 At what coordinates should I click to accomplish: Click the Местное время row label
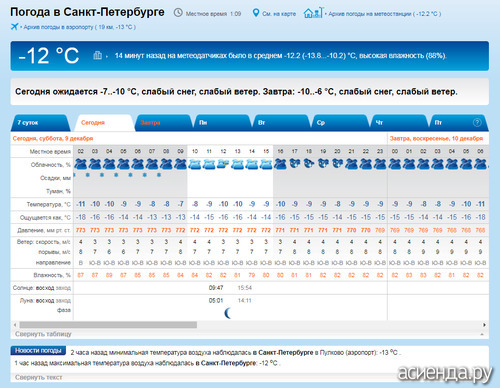(x=50, y=152)
